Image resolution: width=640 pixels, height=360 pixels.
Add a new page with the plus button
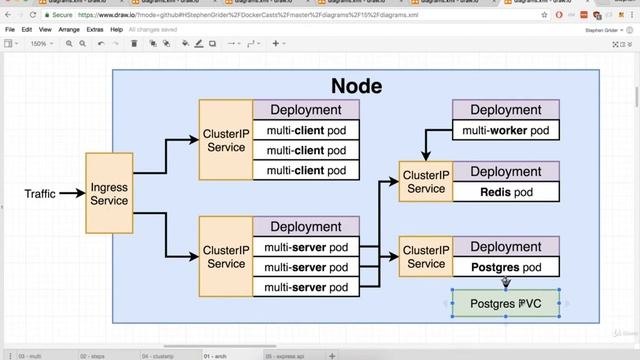click(332, 356)
